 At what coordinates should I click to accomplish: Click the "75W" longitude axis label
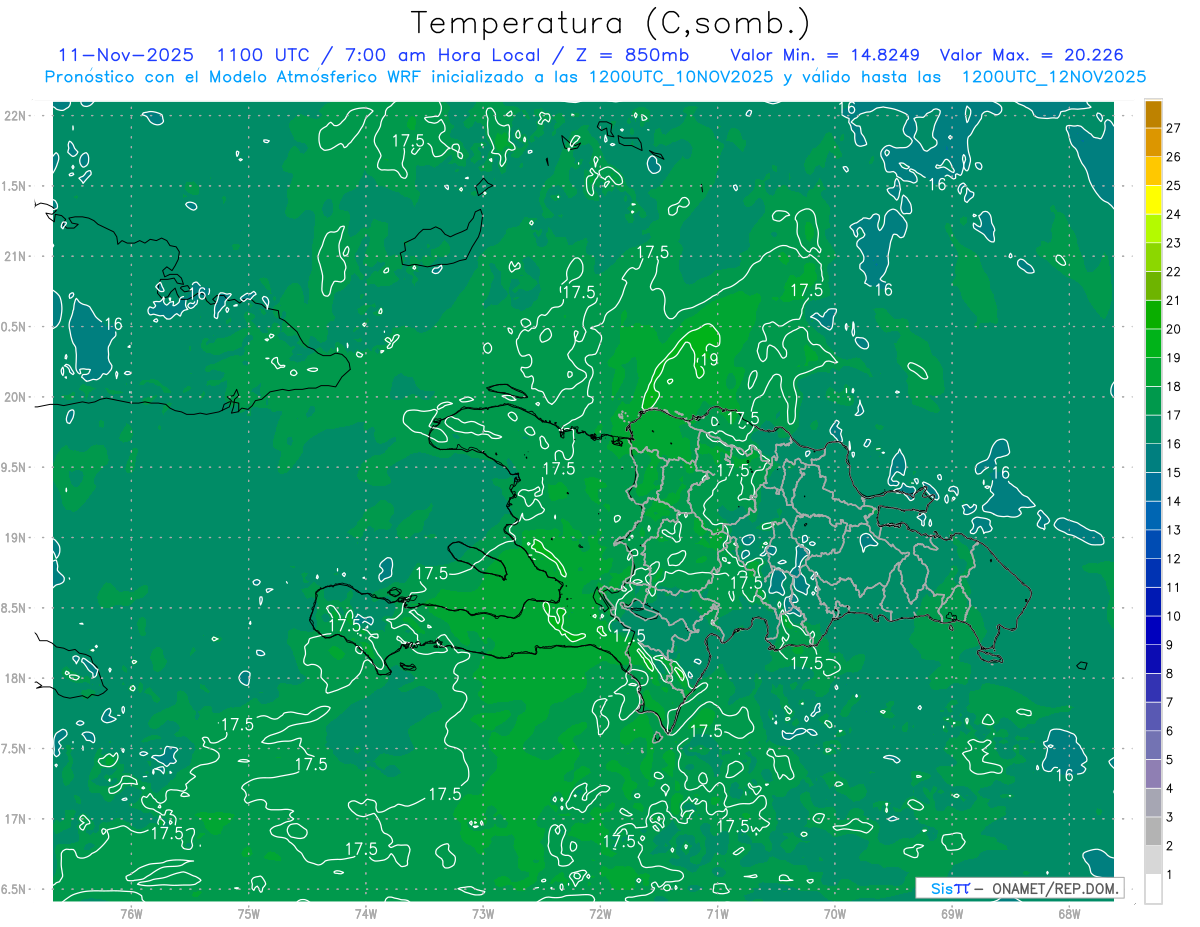(248, 913)
